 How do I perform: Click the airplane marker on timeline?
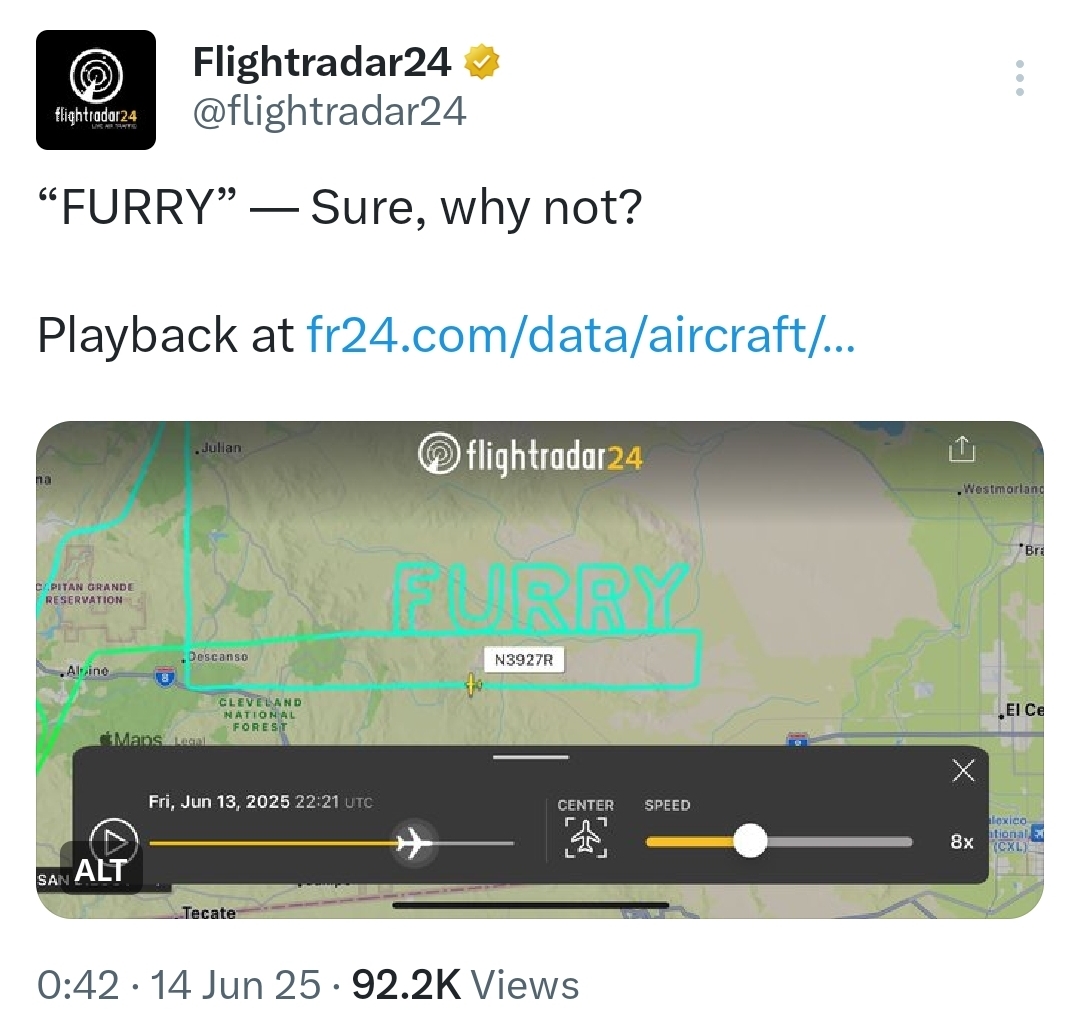pos(414,843)
